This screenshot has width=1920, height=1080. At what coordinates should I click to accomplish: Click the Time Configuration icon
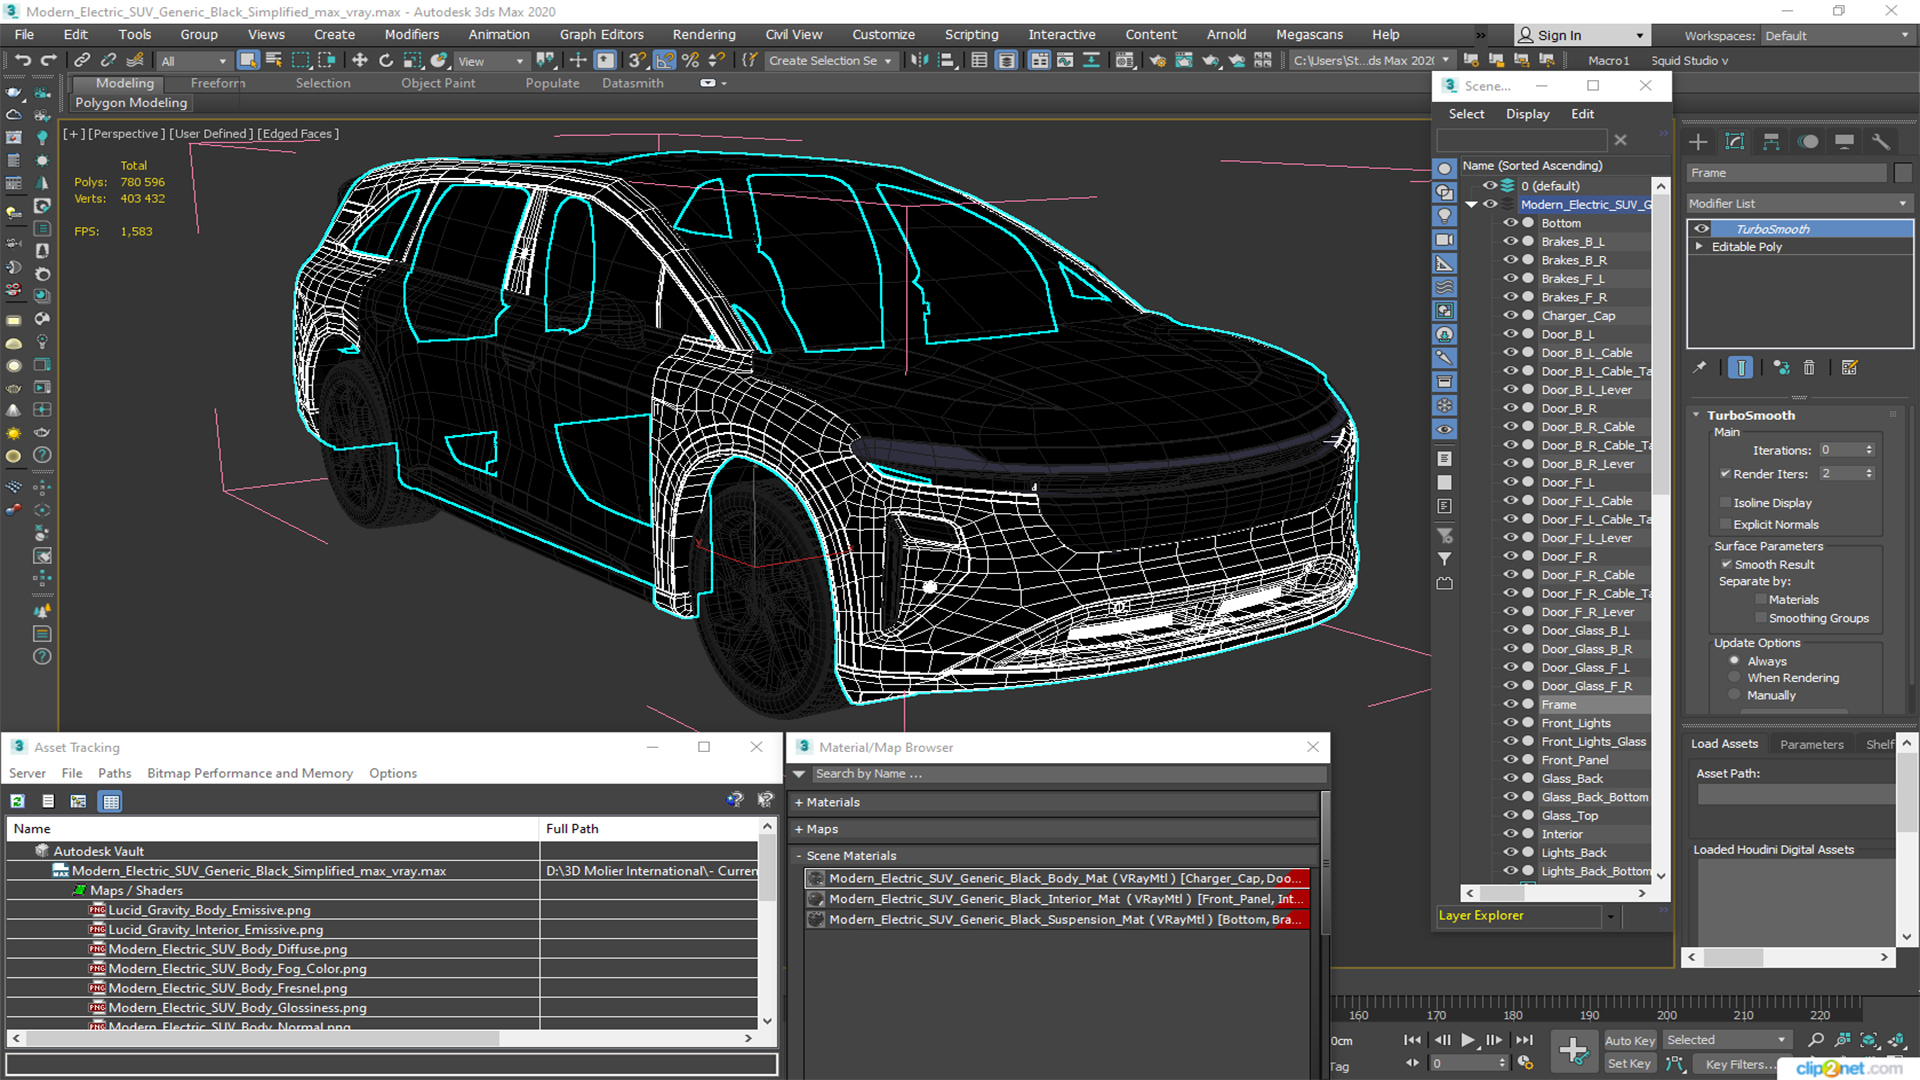tap(1525, 1063)
